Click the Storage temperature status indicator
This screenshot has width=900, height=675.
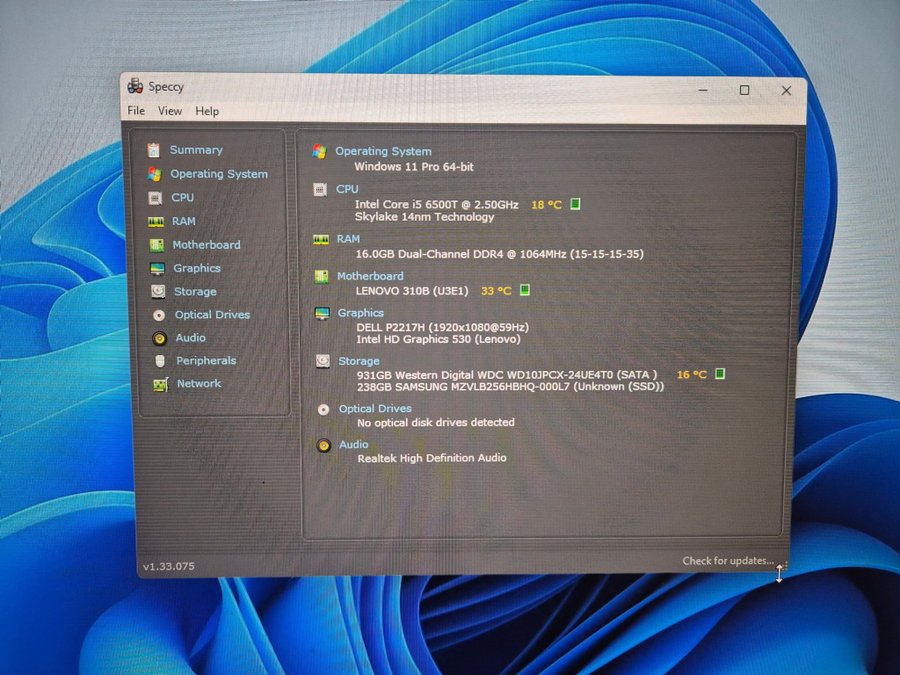tap(720, 375)
